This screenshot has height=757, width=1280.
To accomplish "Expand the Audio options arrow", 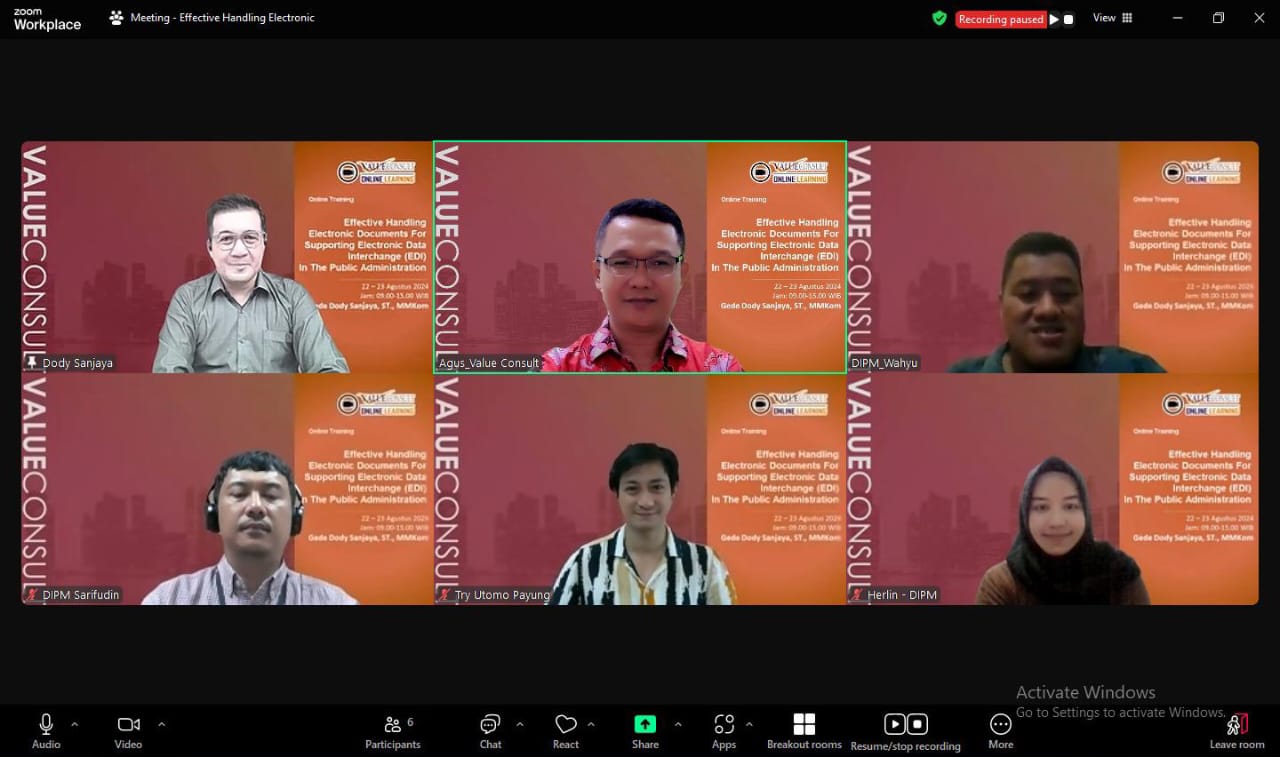I will tap(74, 724).
